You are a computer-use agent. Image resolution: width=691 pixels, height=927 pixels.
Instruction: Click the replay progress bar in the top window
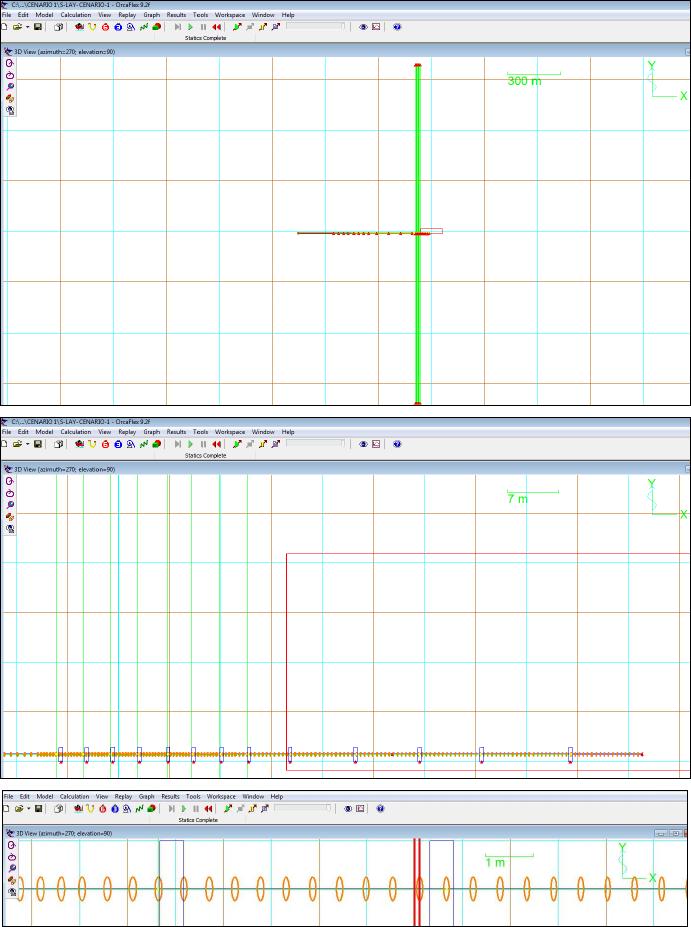click(x=315, y=27)
